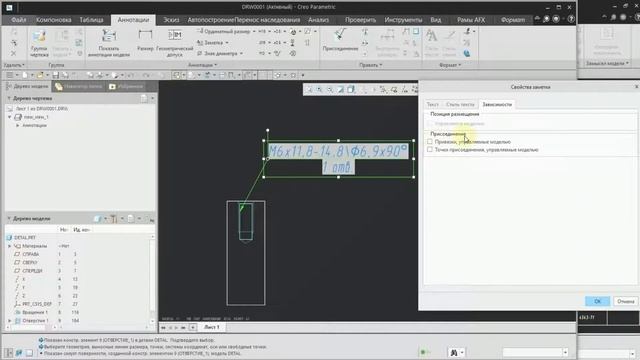Select the СВЕРХУ datum plane
This screenshot has width=640, height=360.
coord(30,262)
